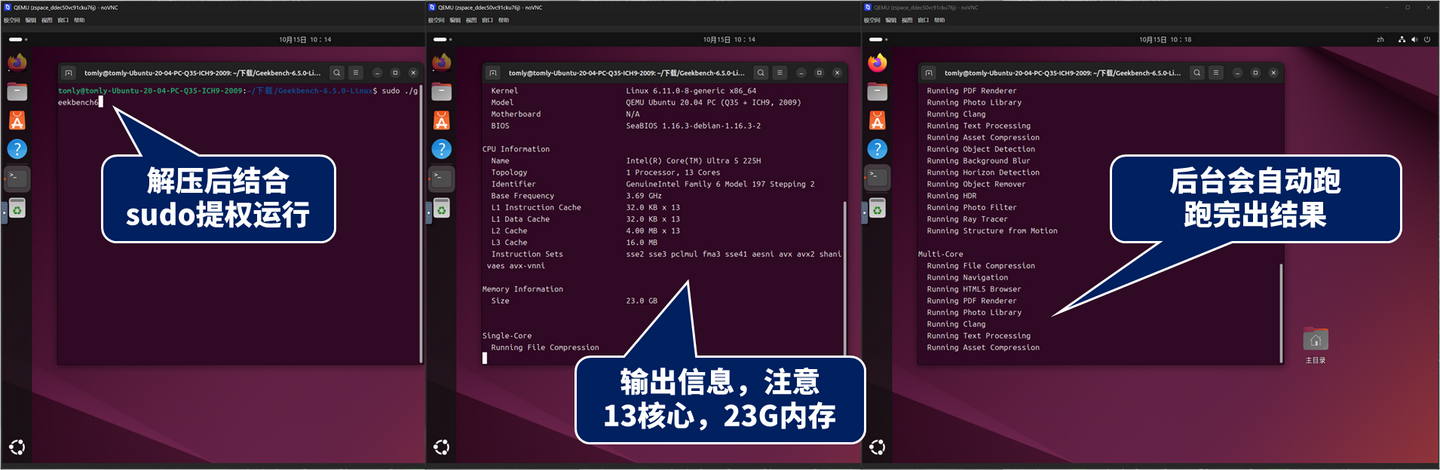Click 'Running File Compression' in middle panel
Screen dimensions: 1440x470
[545, 347]
